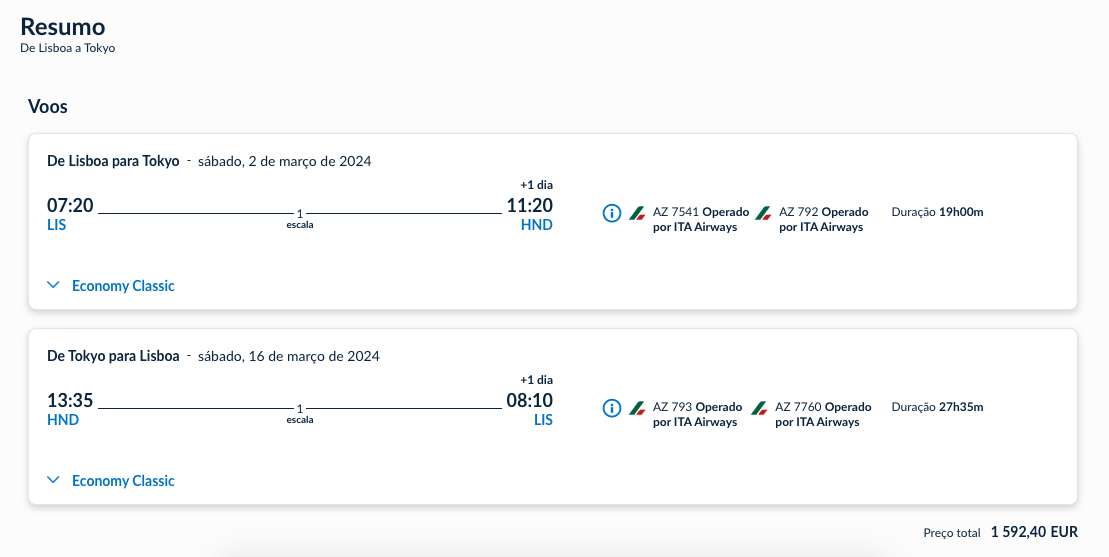Expand chevron next to outbound Economy Classic
The image size is (1109, 557).
tap(54, 286)
